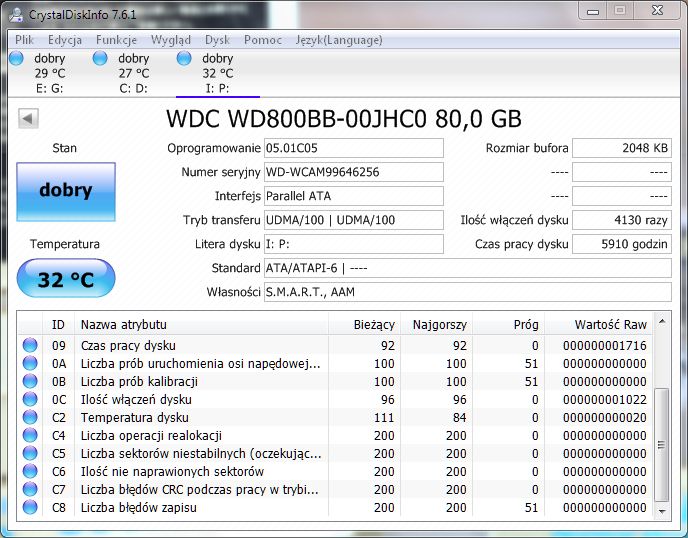Open the Edycja menu

point(65,40)
